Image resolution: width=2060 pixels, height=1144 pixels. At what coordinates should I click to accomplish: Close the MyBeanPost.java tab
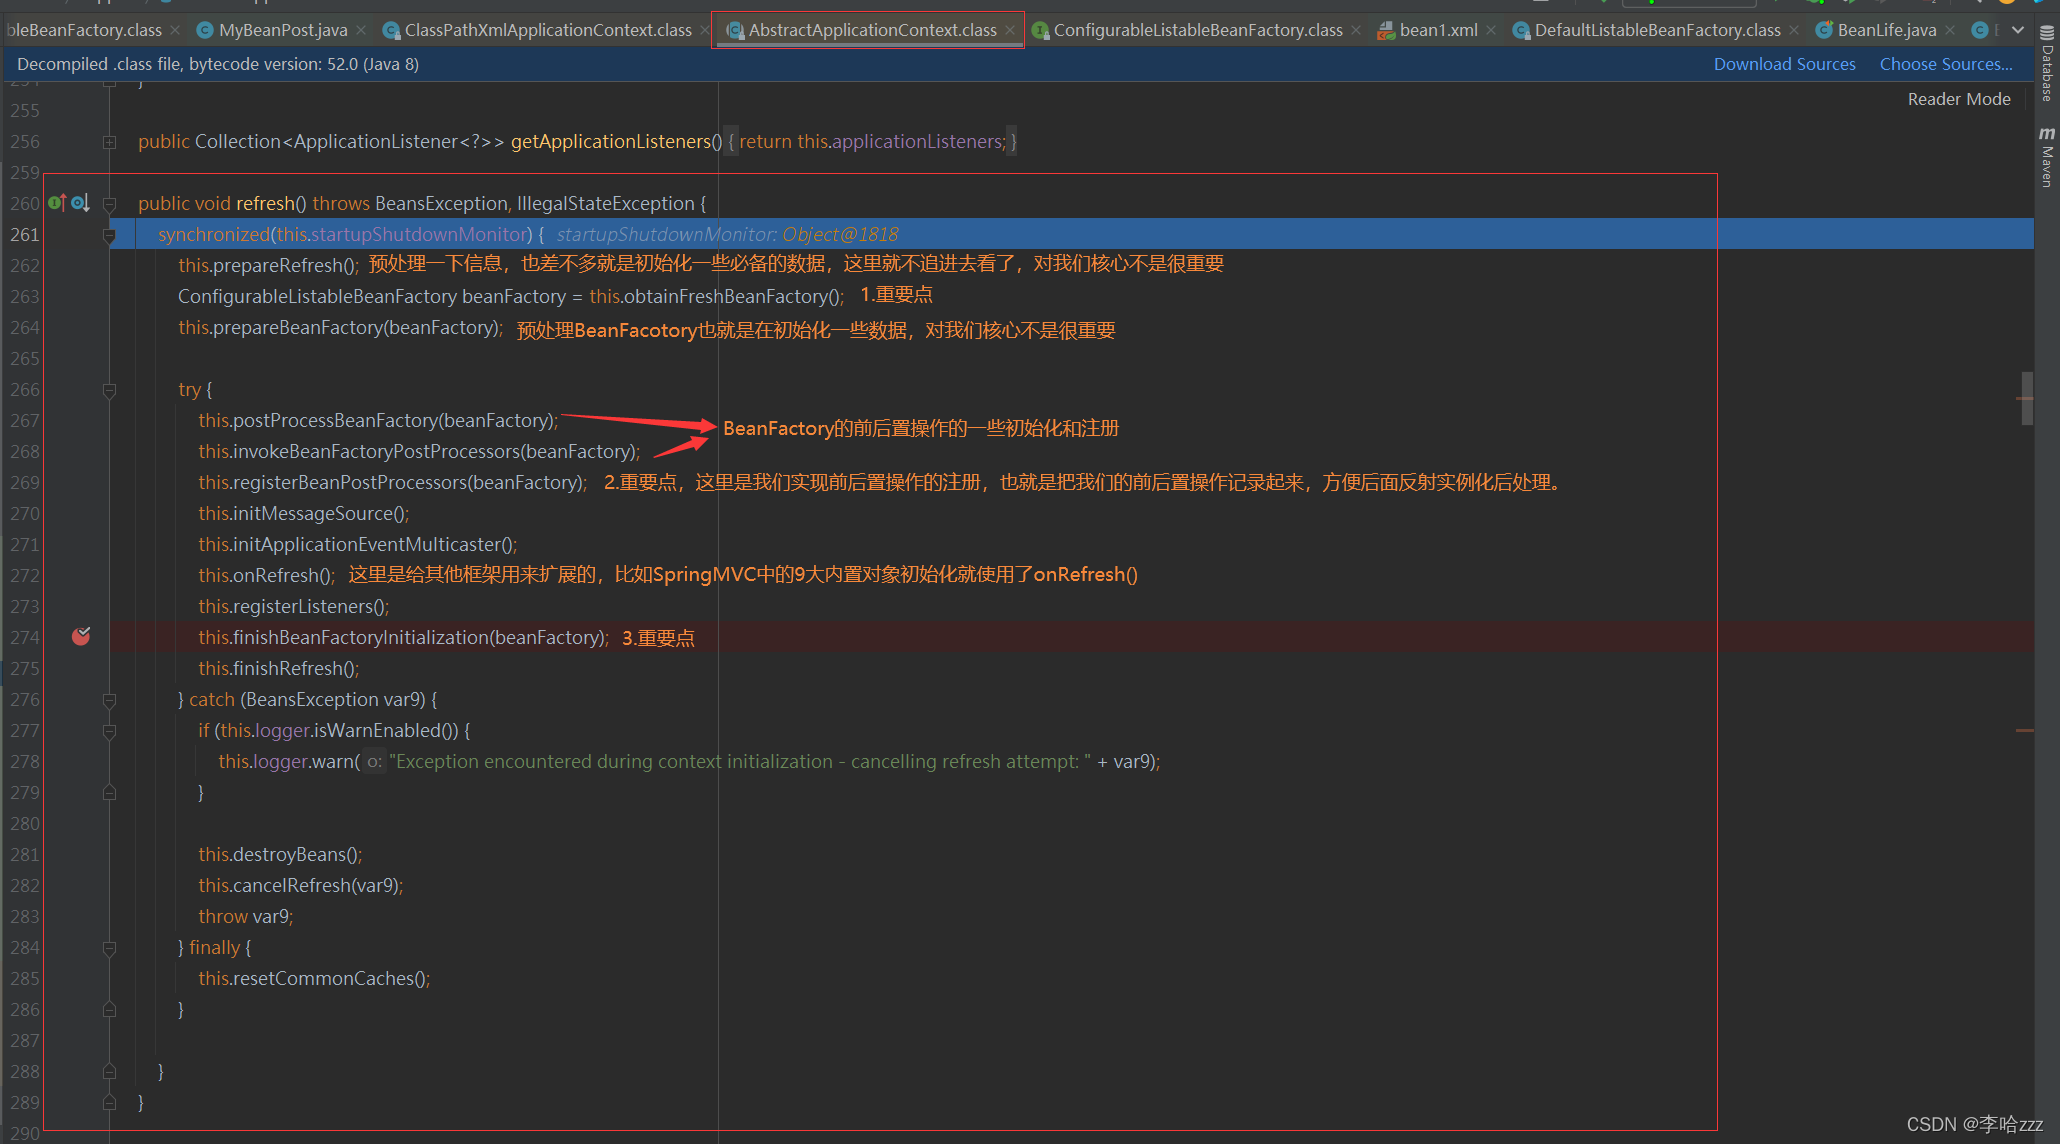point(361,31)
